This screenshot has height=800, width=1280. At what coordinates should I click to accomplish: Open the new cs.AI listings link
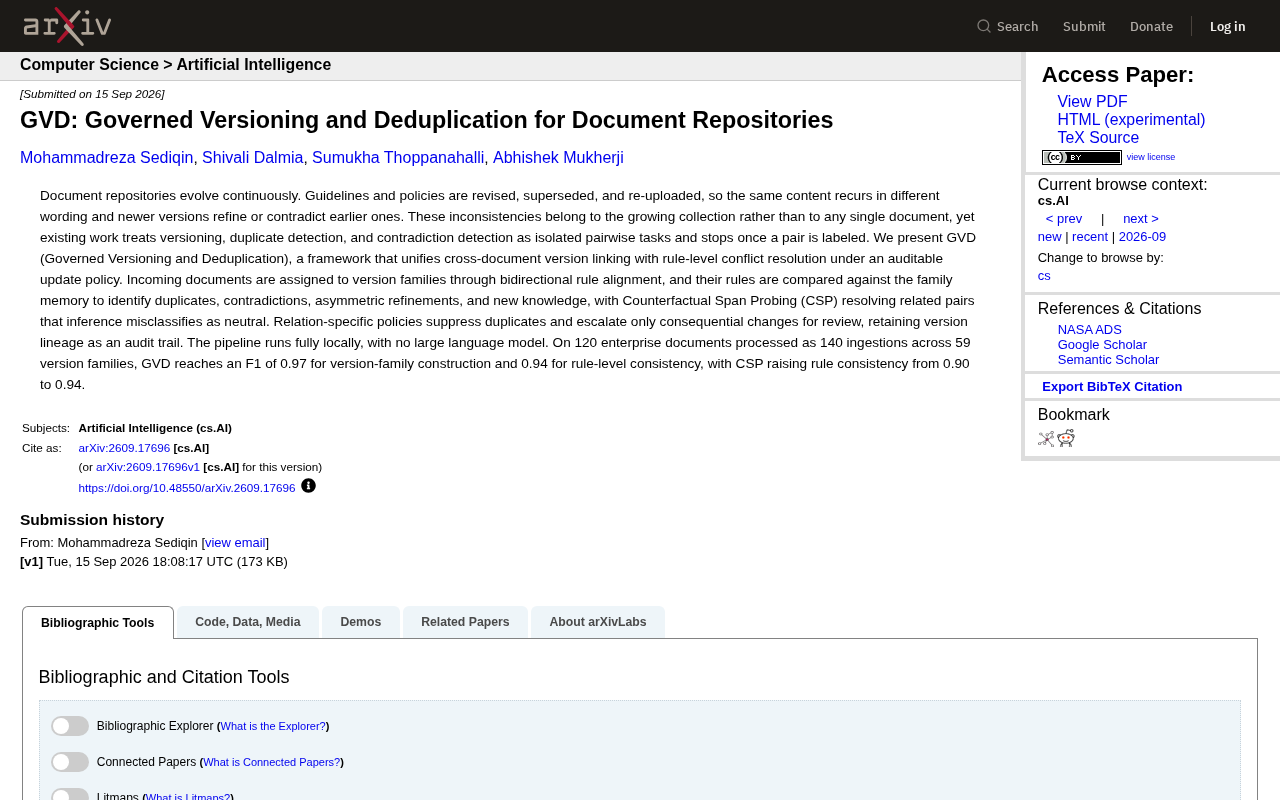[x=1050, y=237]
